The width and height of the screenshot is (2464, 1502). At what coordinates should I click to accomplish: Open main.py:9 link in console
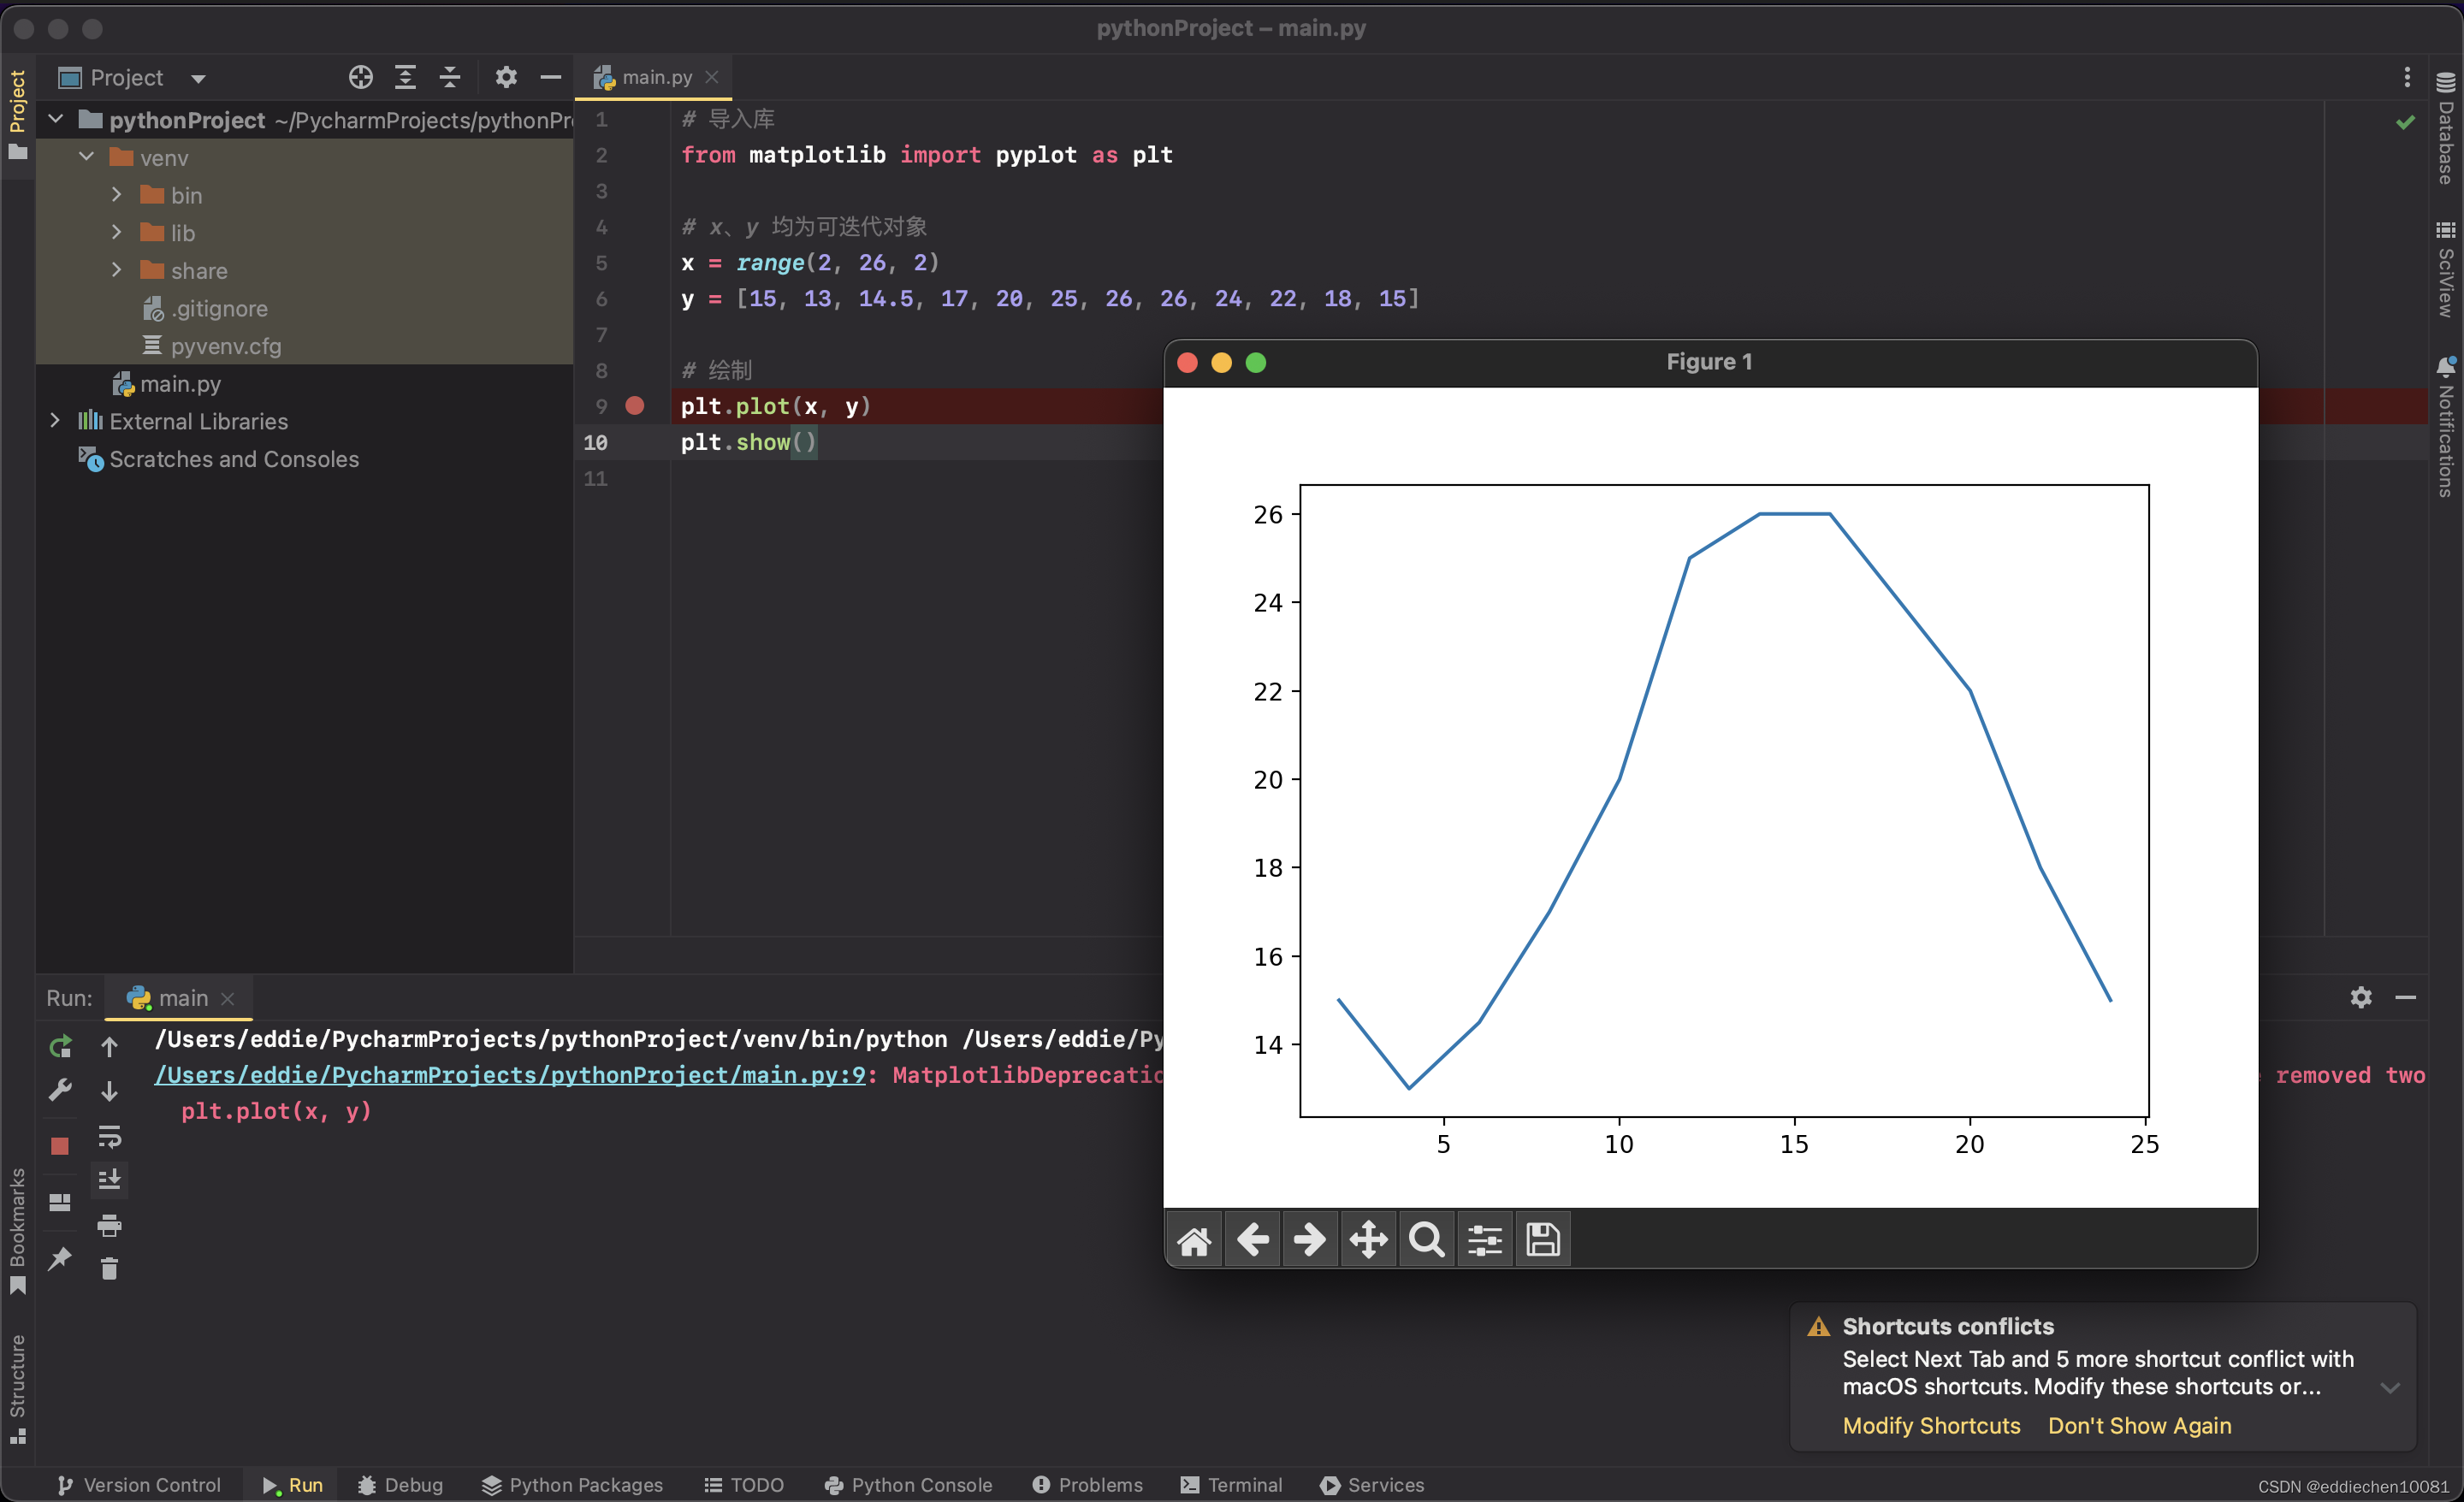510,1075
